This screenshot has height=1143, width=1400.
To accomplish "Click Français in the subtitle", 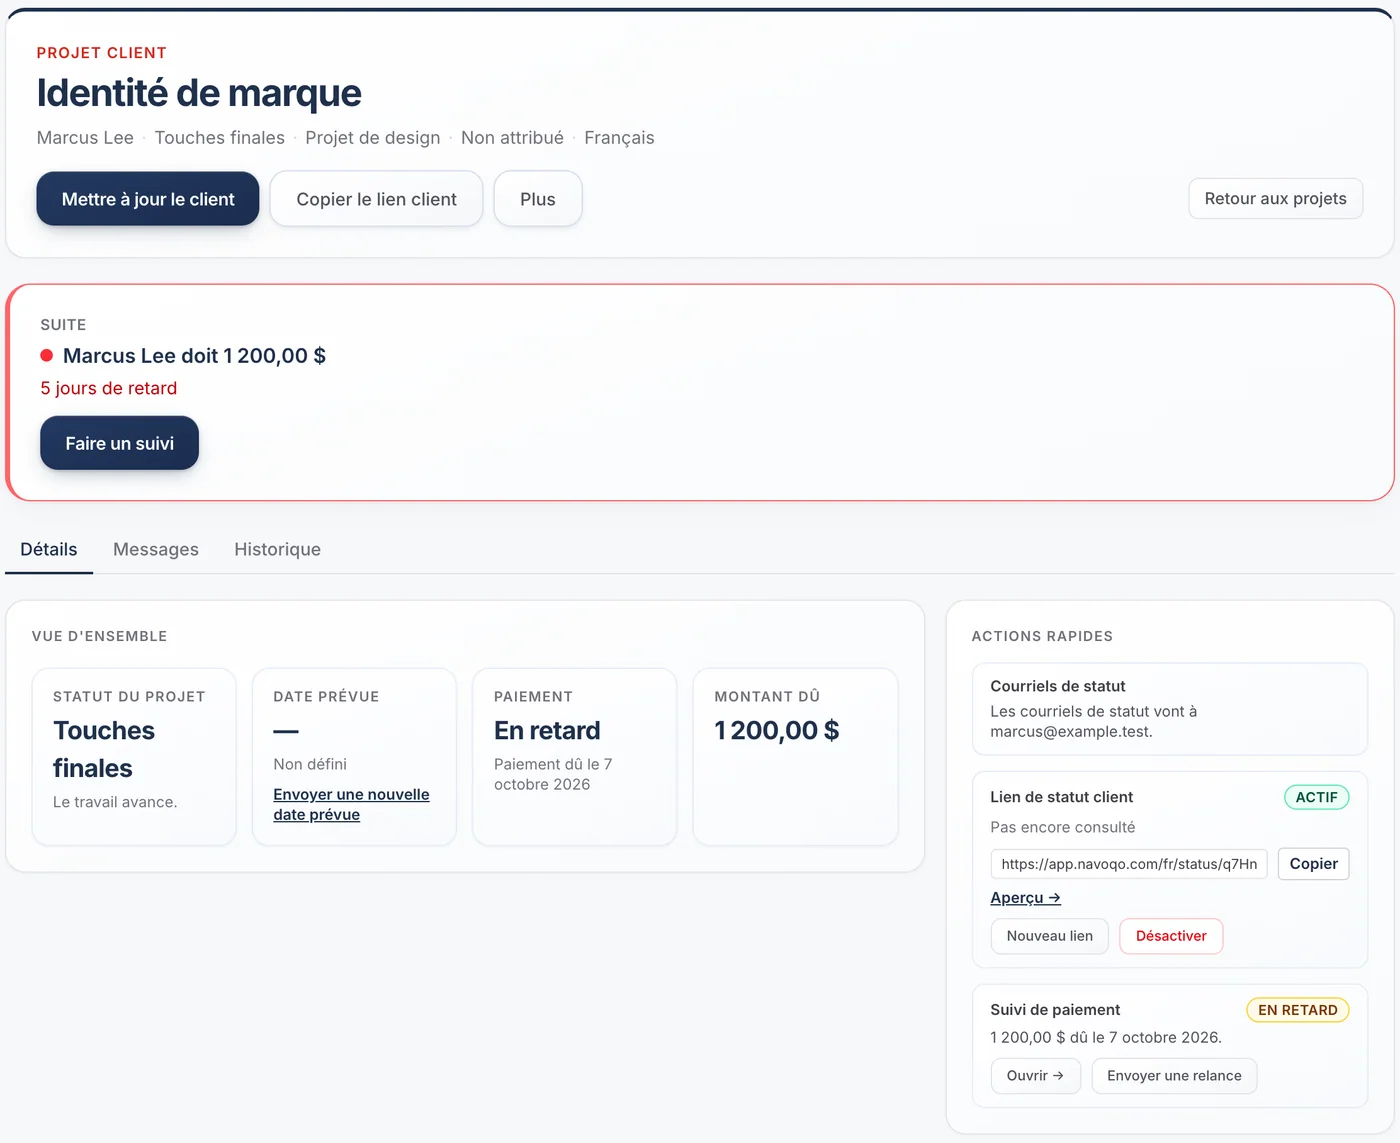I will (x=619, y=138).
